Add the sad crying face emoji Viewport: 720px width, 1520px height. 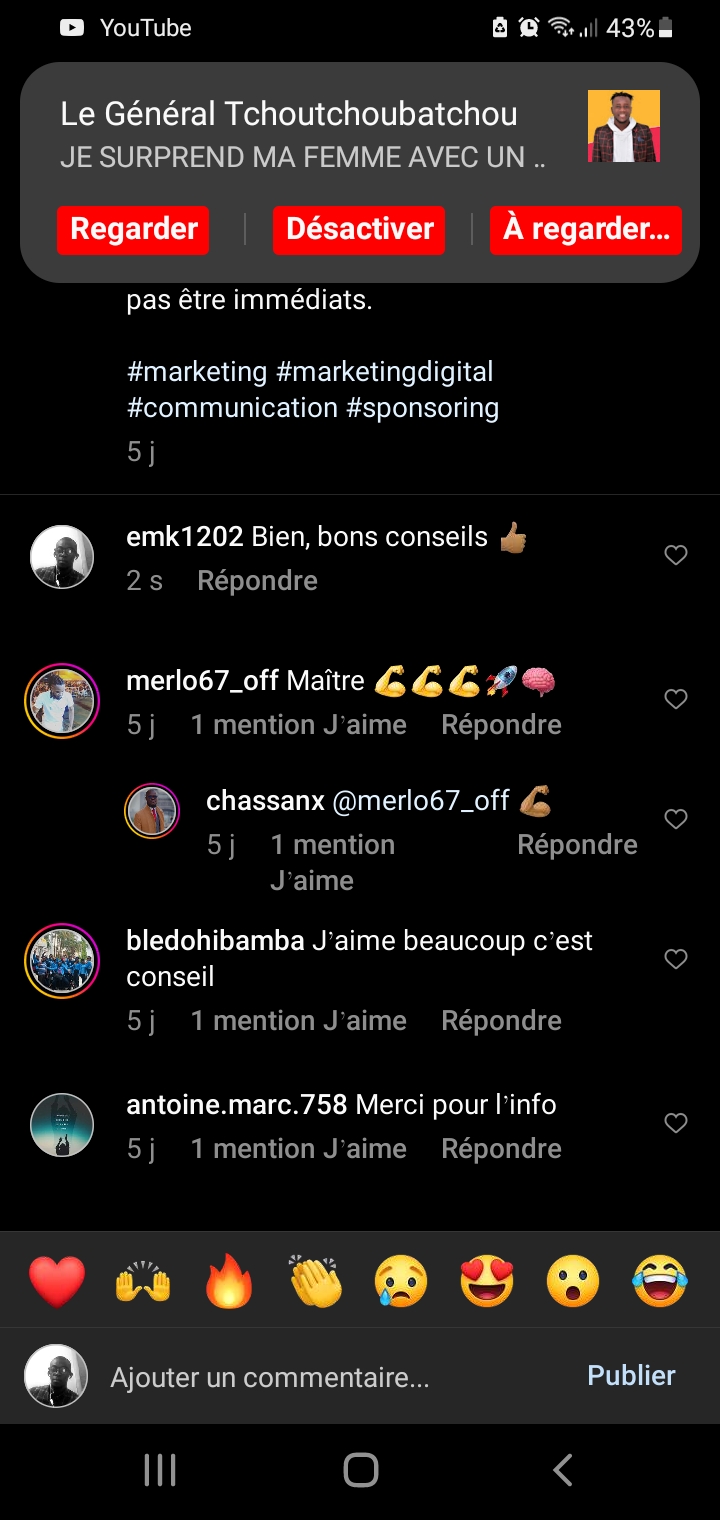click(x=401, y=1281)
